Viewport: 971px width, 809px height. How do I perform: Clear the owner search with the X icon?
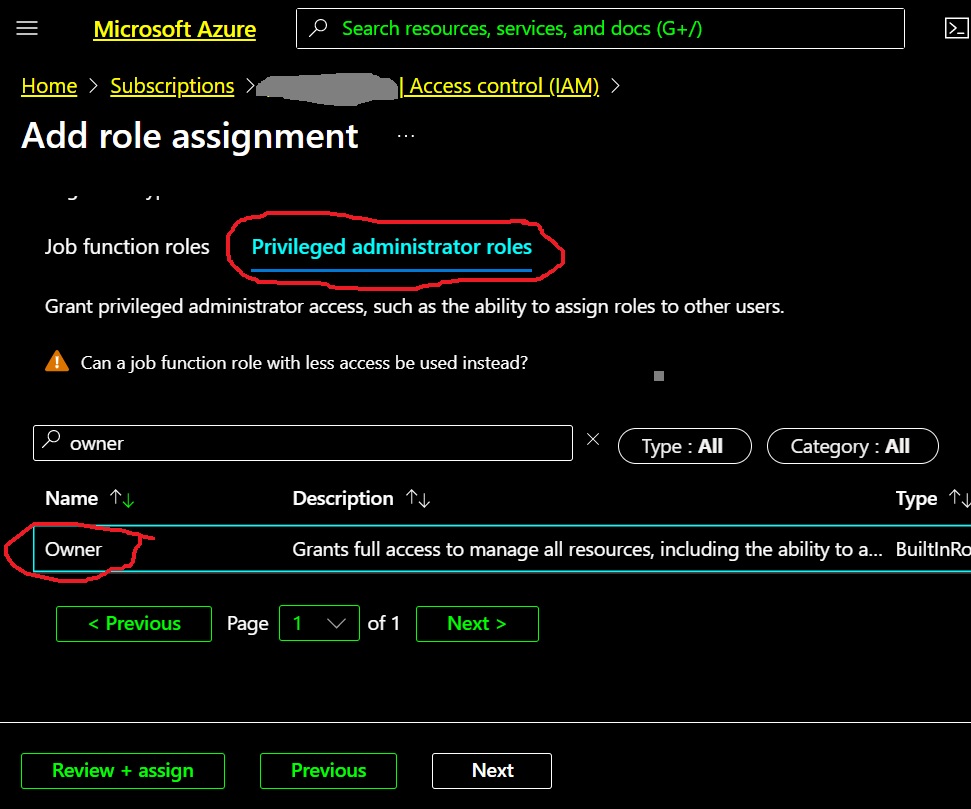pyautogui.click(x=593, y=439)
